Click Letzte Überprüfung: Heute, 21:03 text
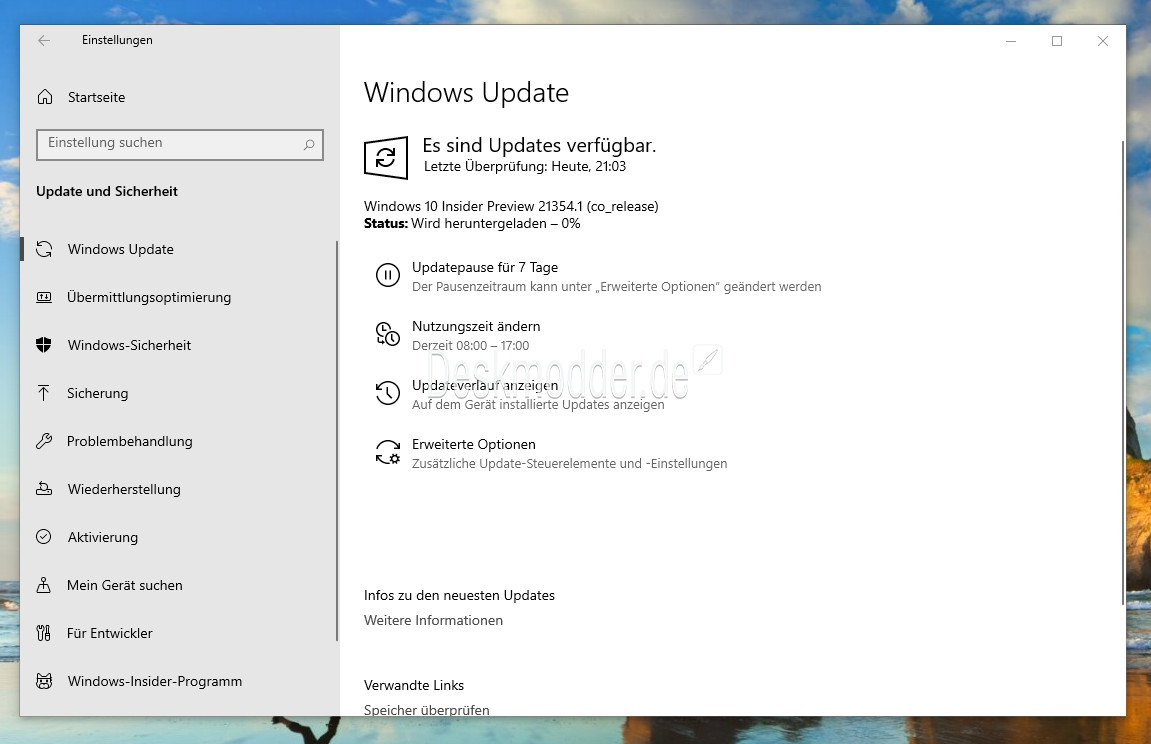The height and width of the screenshot is (744, 1151). pos(525,167)
